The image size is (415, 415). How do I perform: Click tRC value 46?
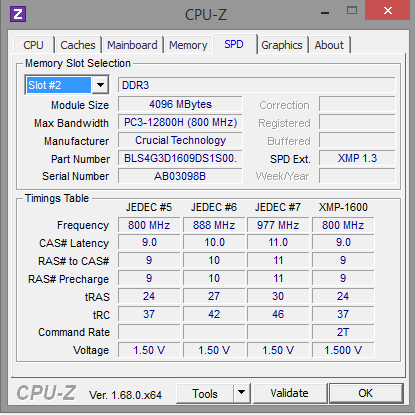click(278, 314)
